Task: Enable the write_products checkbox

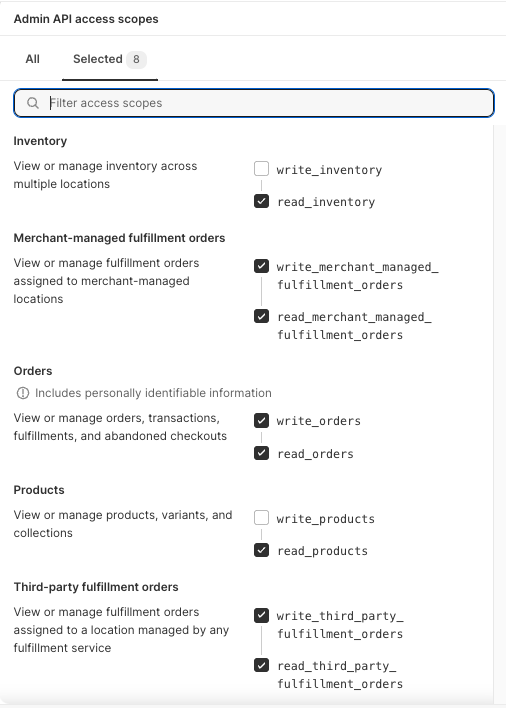Action: point(261,517)
